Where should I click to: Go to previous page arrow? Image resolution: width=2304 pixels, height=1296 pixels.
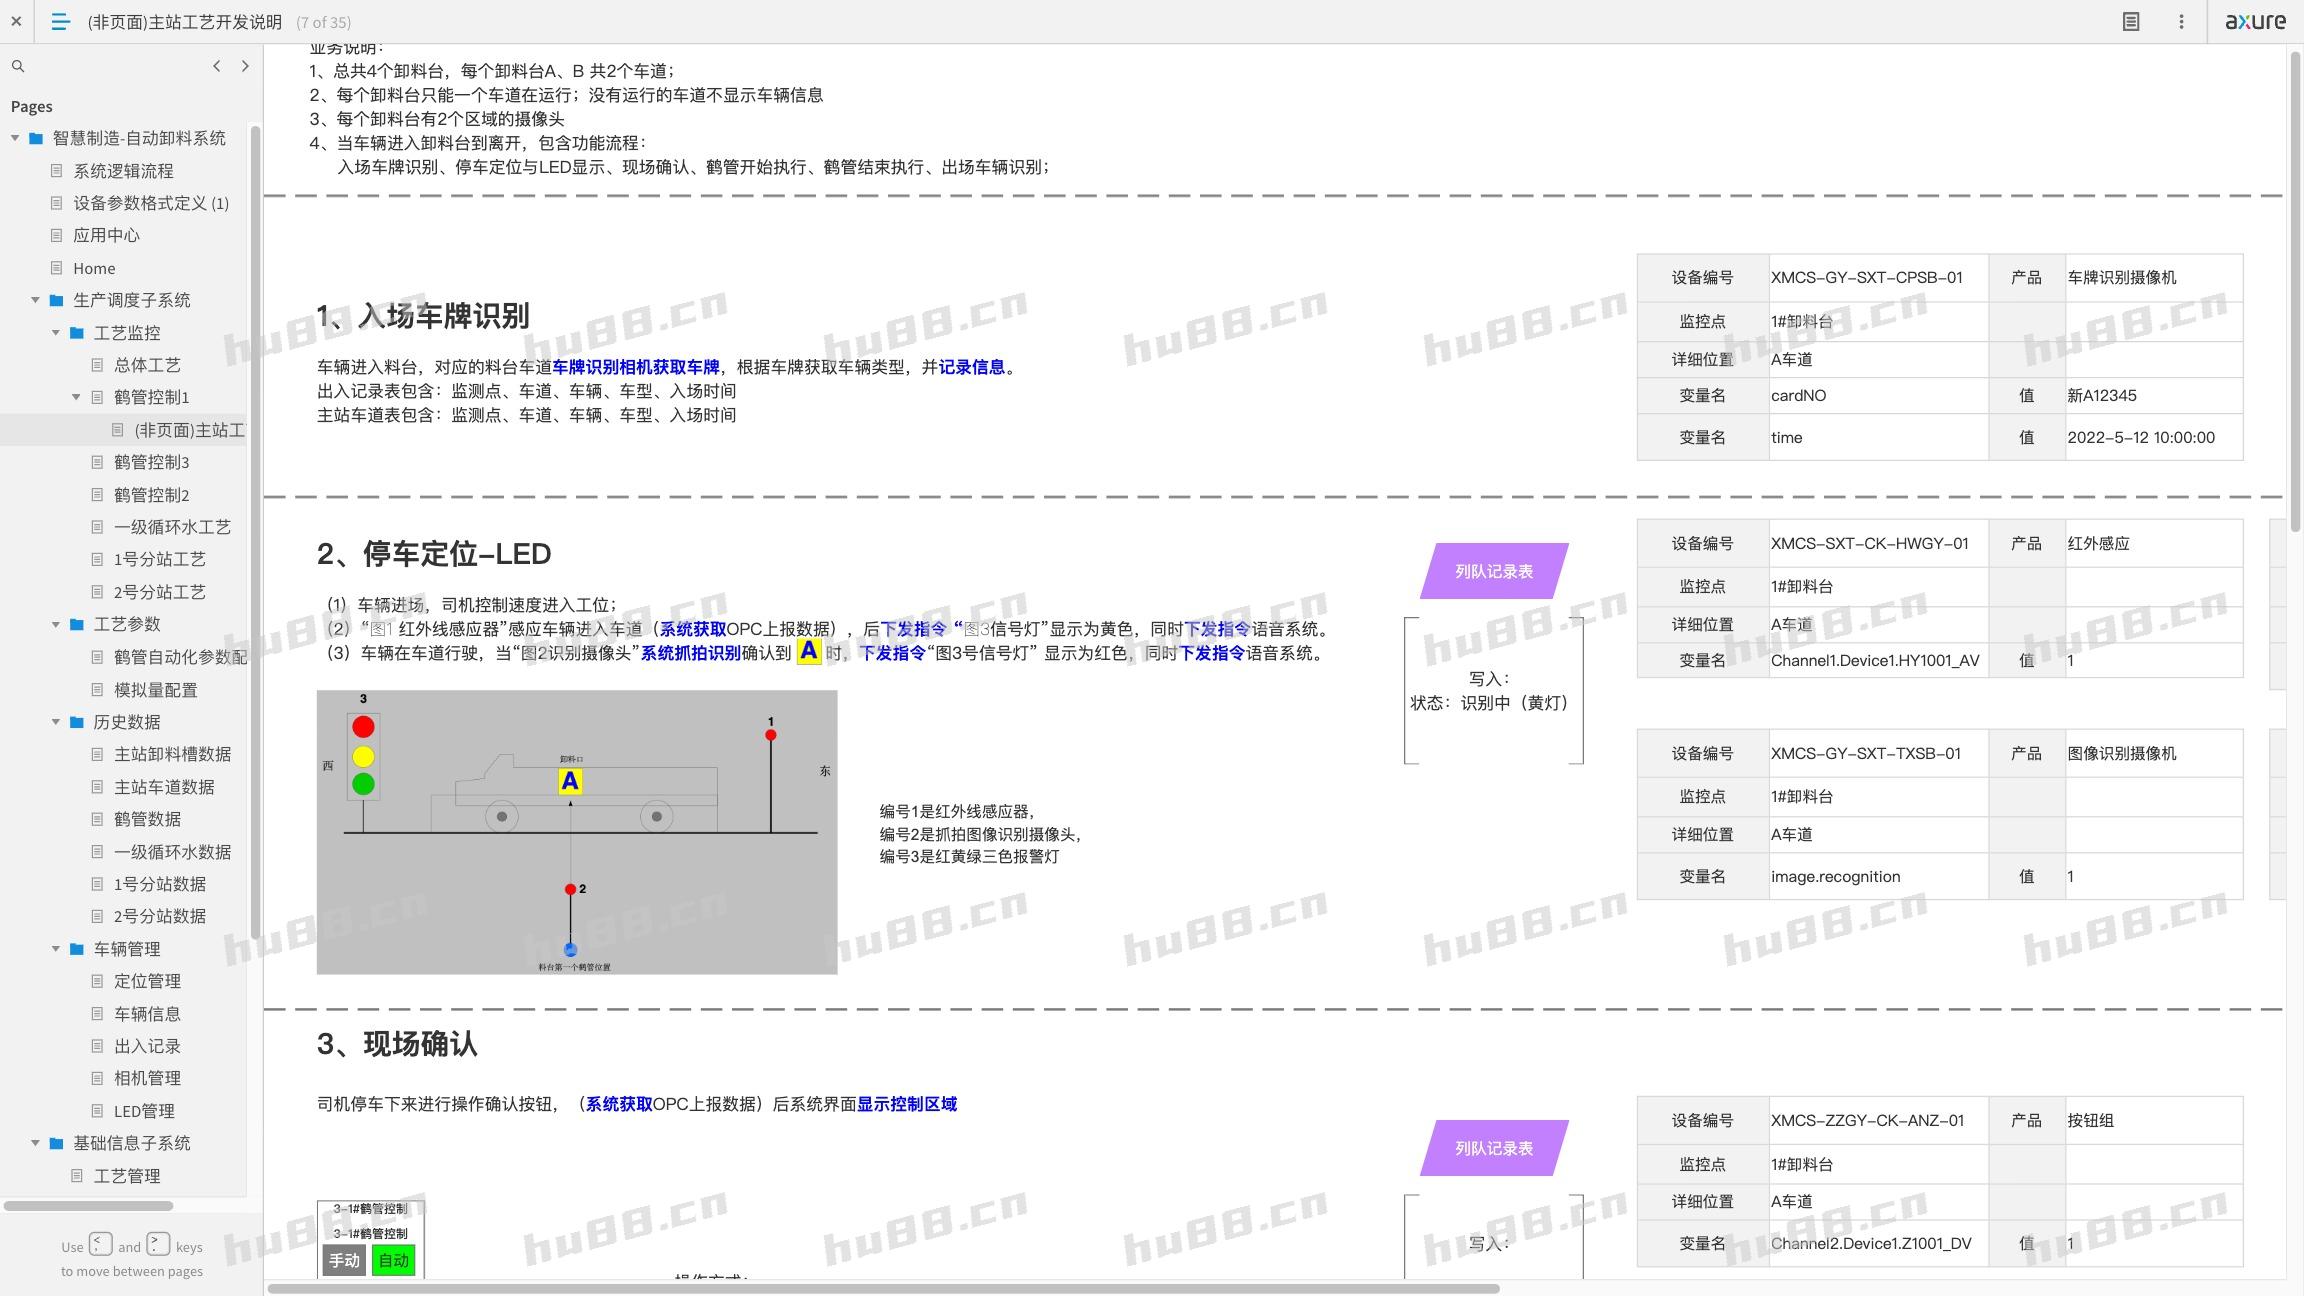click(x=217, y=66)
